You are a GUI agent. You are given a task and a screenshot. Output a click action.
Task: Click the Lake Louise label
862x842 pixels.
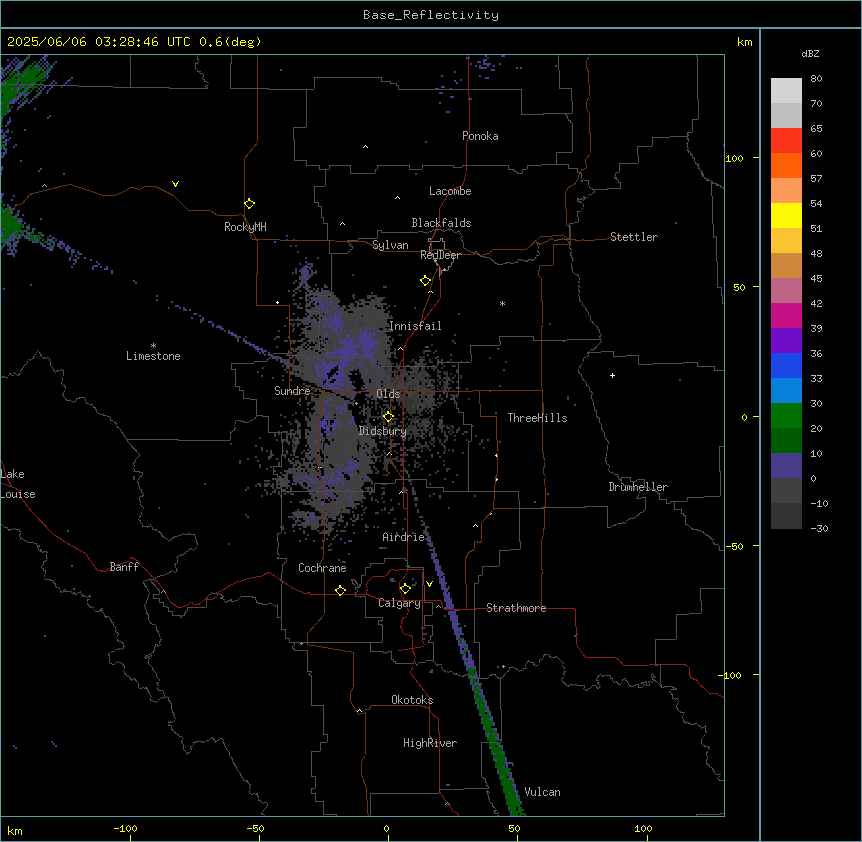coord(18,484)
